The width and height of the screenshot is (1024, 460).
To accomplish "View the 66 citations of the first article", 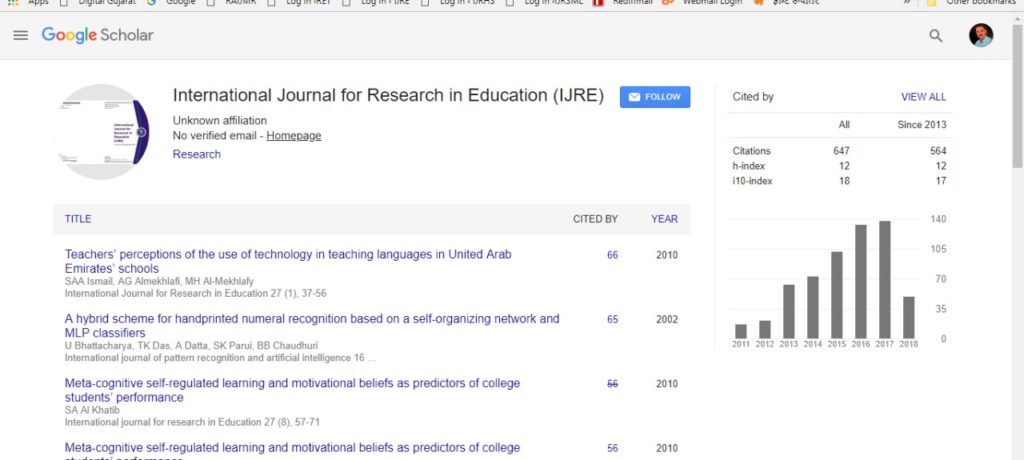I will point(612,255).
